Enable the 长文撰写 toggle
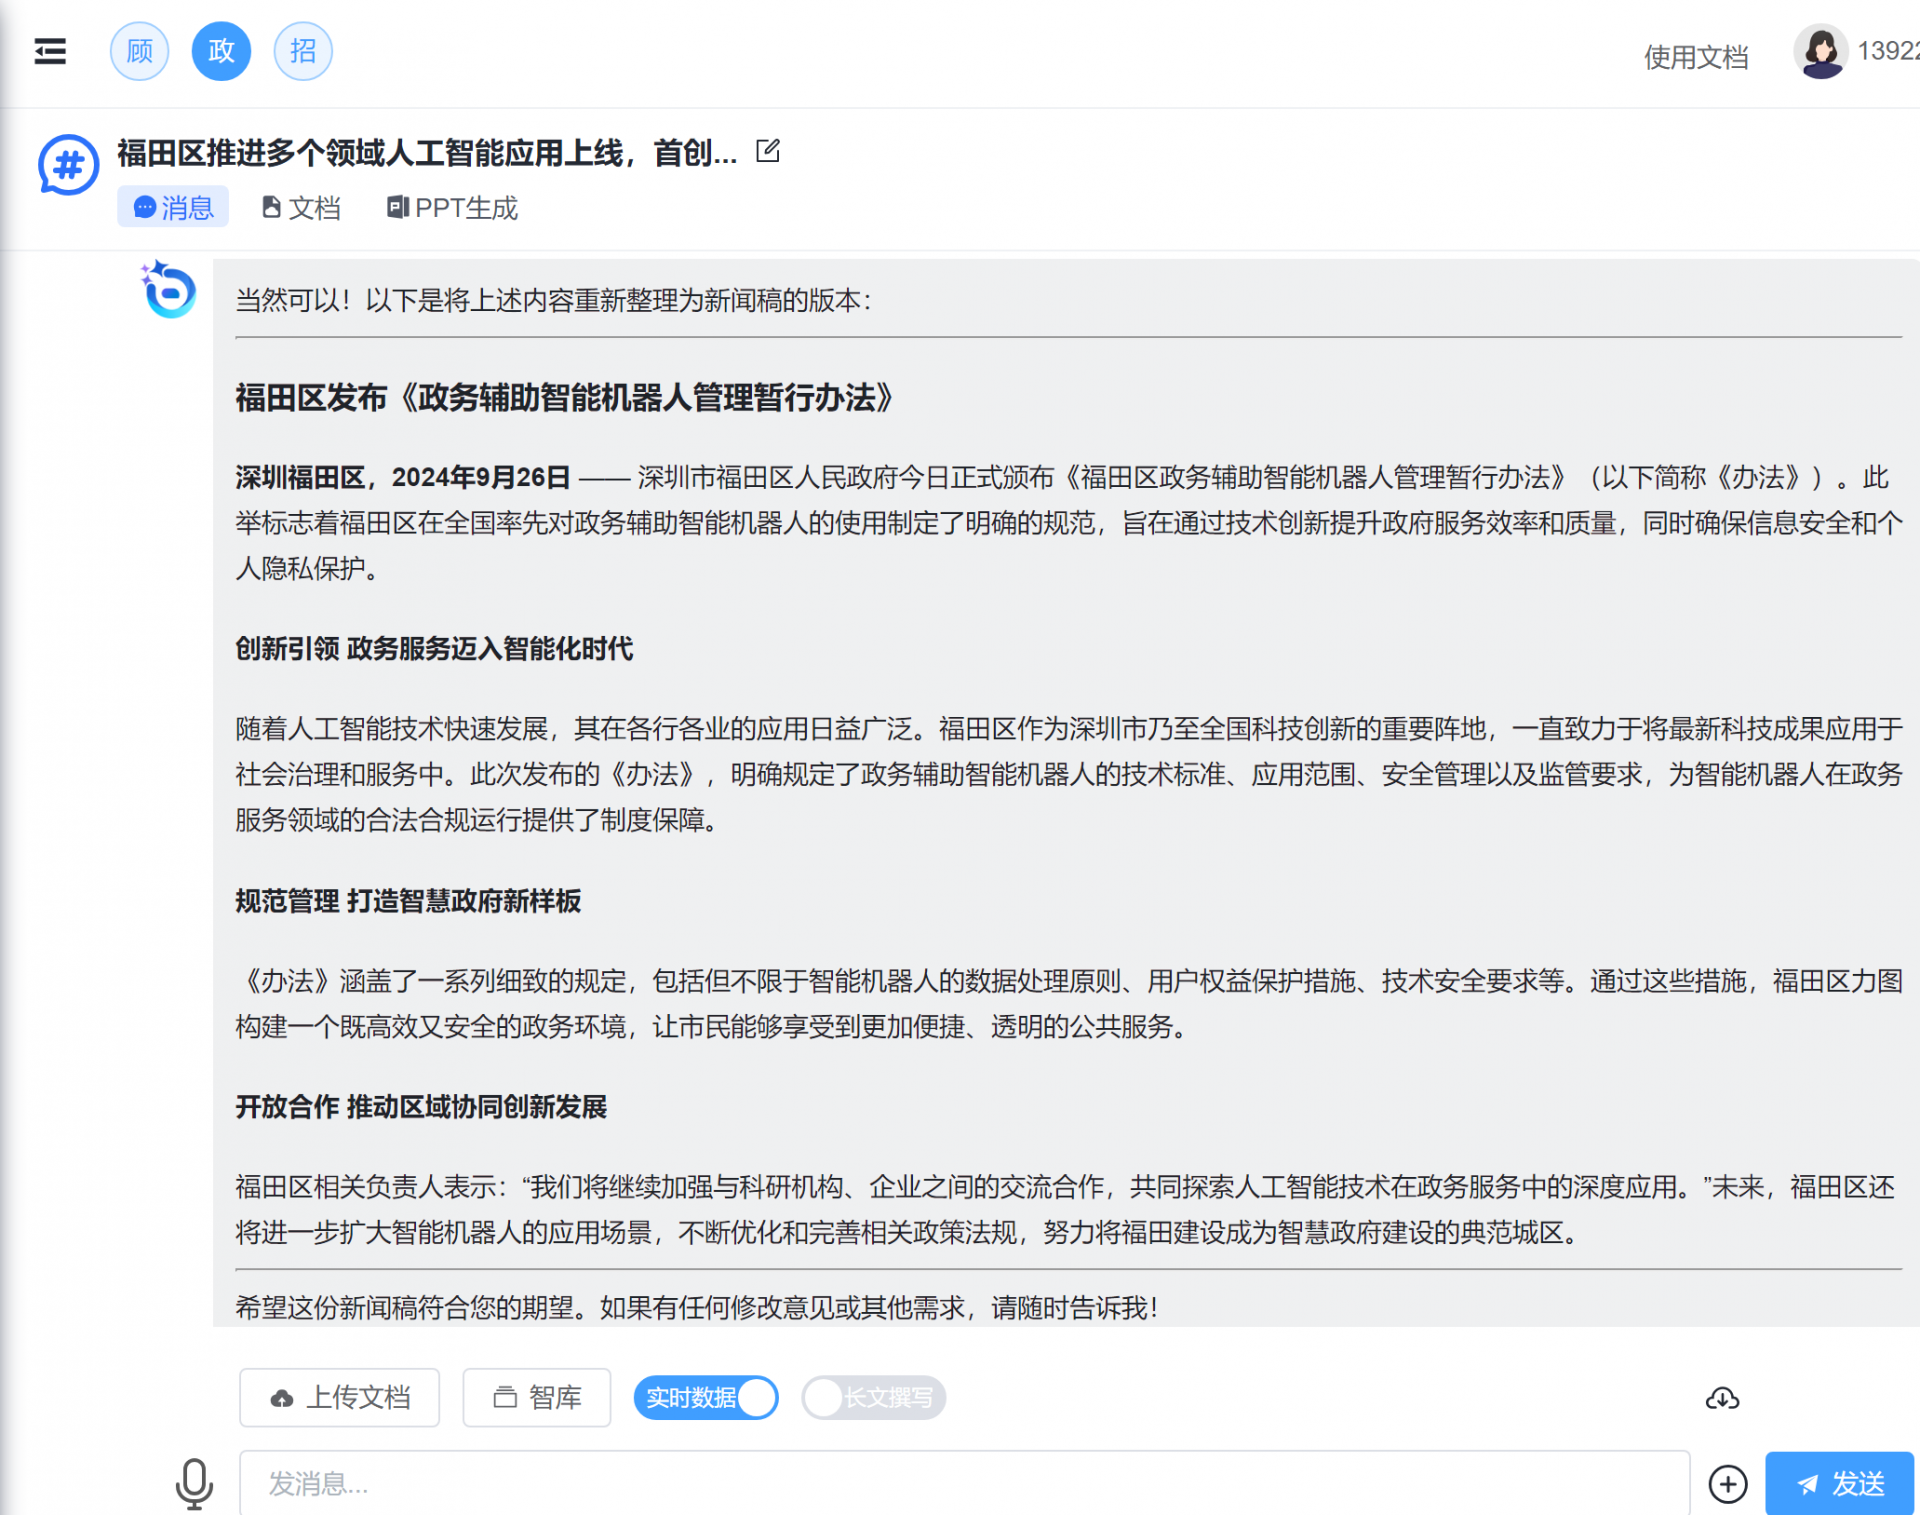 point(873,1397)
